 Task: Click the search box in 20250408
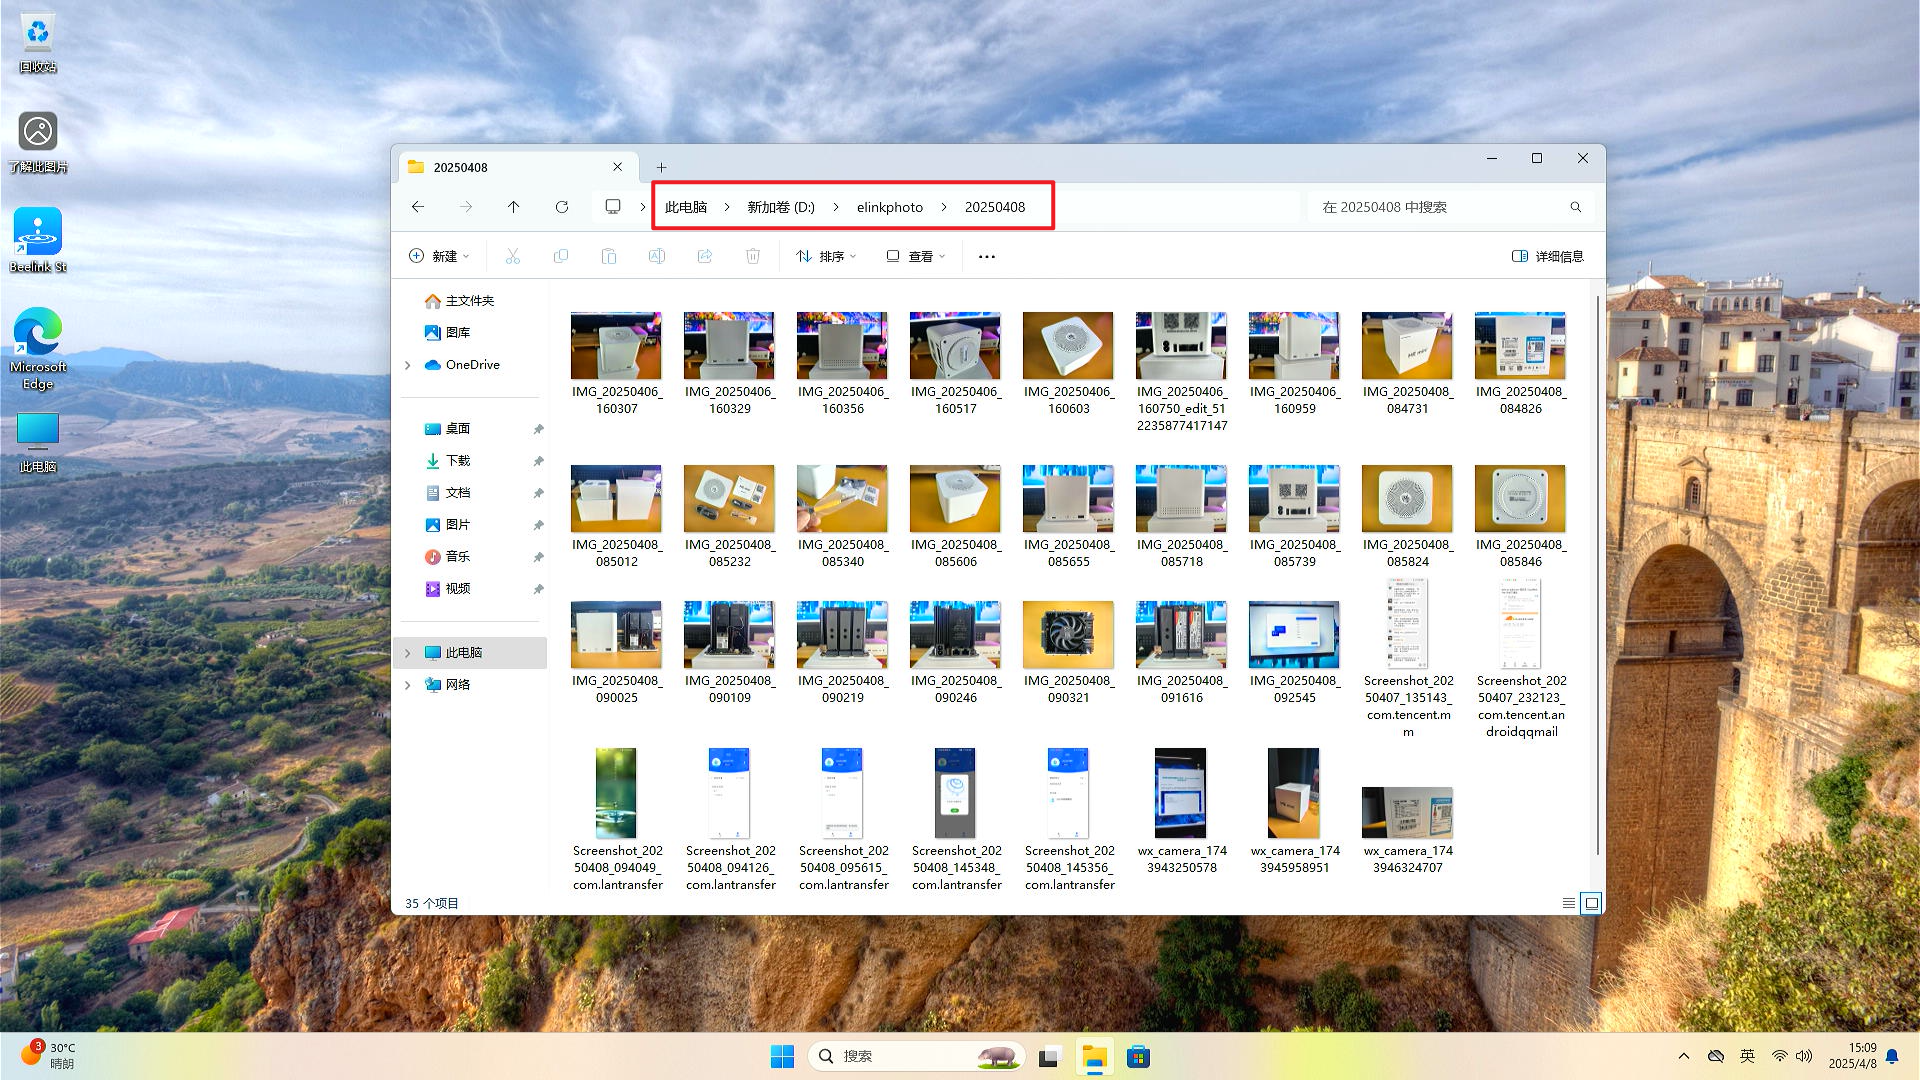click(1440, 207)
